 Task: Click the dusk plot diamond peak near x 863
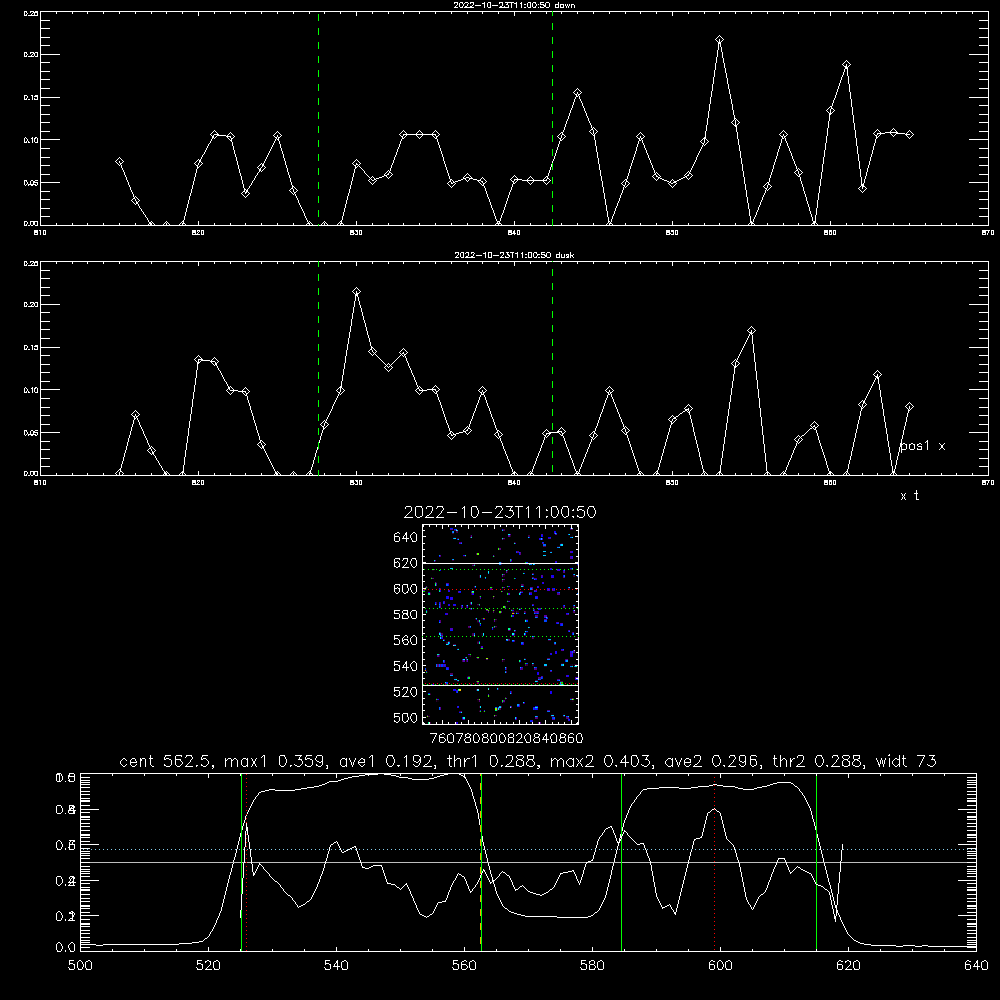(x=878, y=374)
